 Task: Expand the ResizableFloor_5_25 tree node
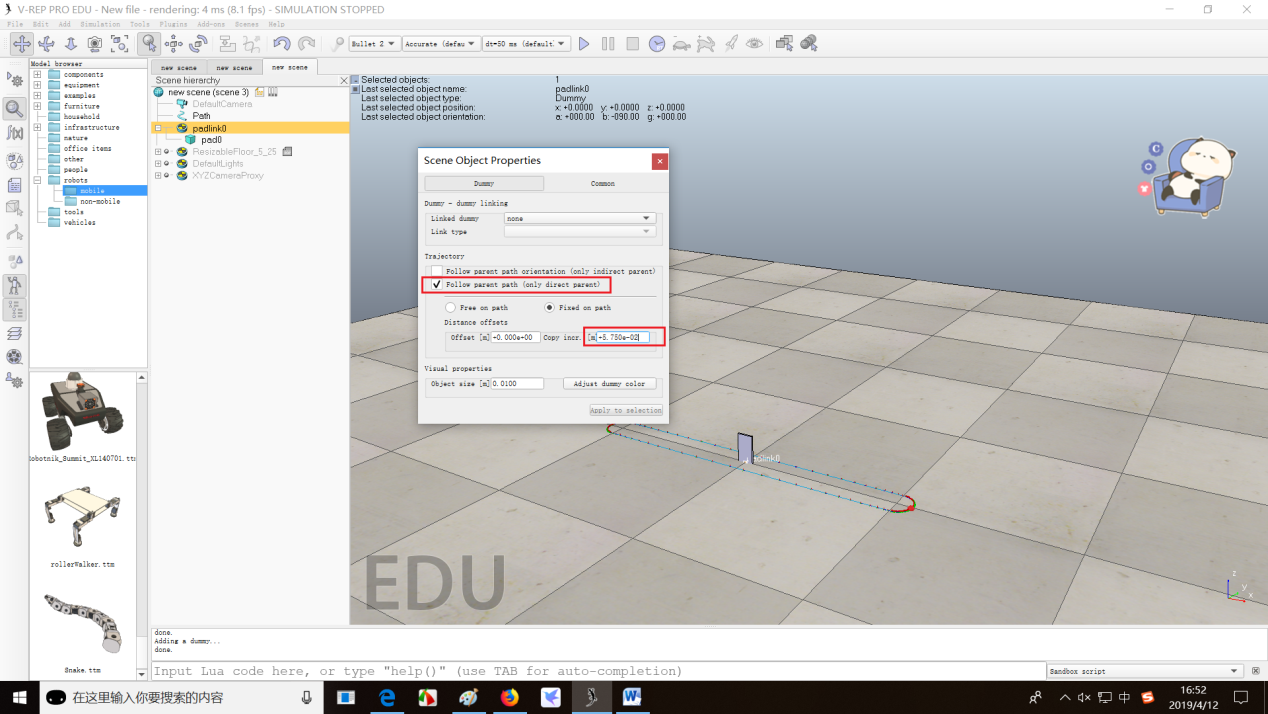coord(158,152)
